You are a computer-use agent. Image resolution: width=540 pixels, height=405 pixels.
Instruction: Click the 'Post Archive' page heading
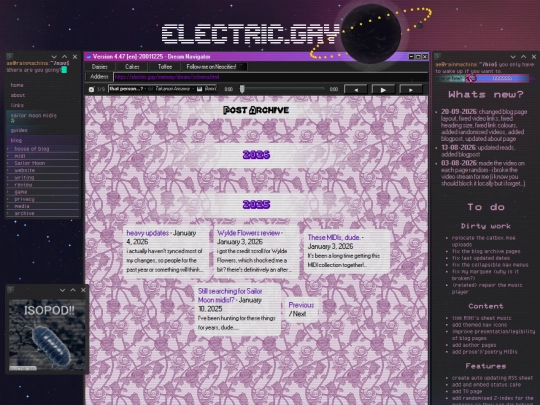(x=256, y=110)
